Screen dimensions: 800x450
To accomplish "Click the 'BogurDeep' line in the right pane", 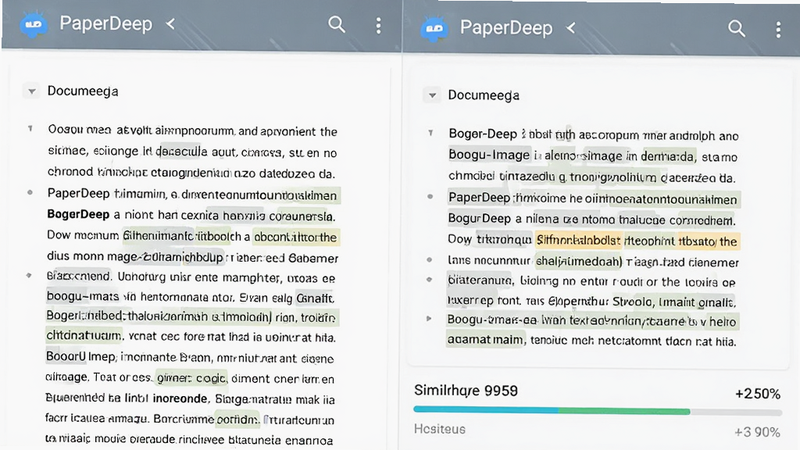I will tap(591, 219).
